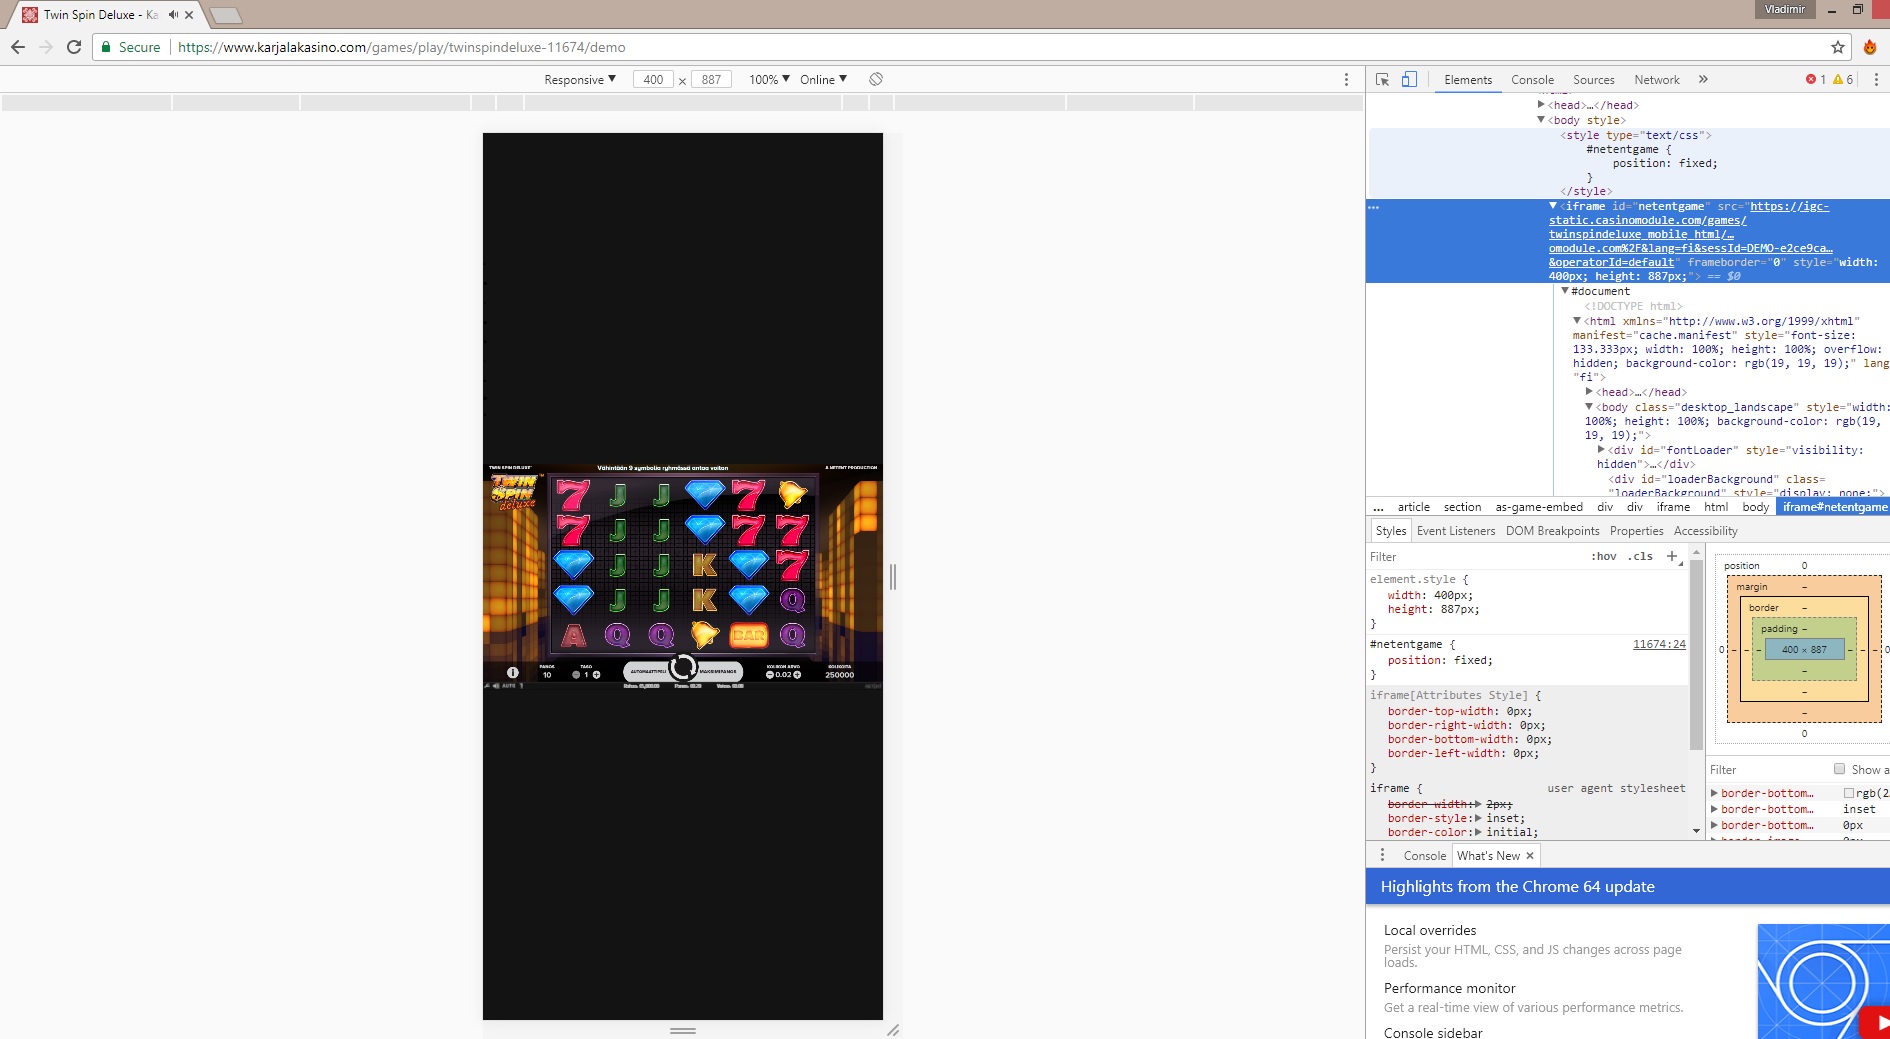Viewport: 1890px width, 1039px height.
Task: Open the slot game info icon
Action: coord(513,673)
